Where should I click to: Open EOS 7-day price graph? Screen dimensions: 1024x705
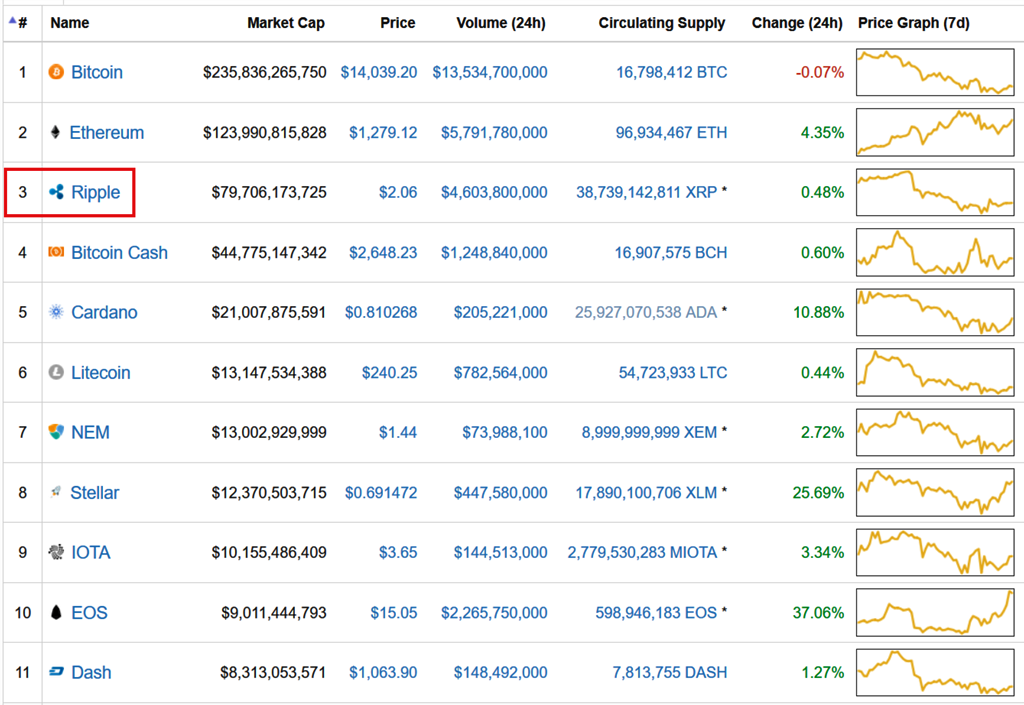tap(935, 613)
